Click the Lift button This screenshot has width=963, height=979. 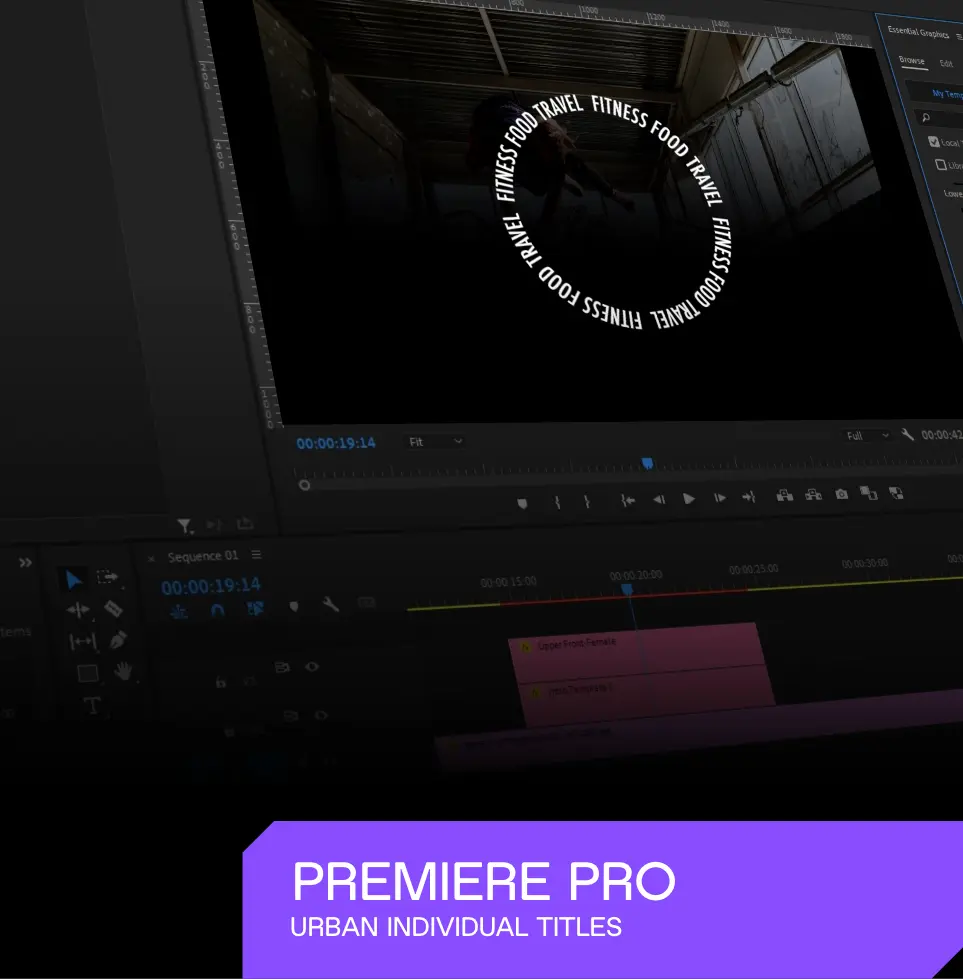click(x=784, y=495)
